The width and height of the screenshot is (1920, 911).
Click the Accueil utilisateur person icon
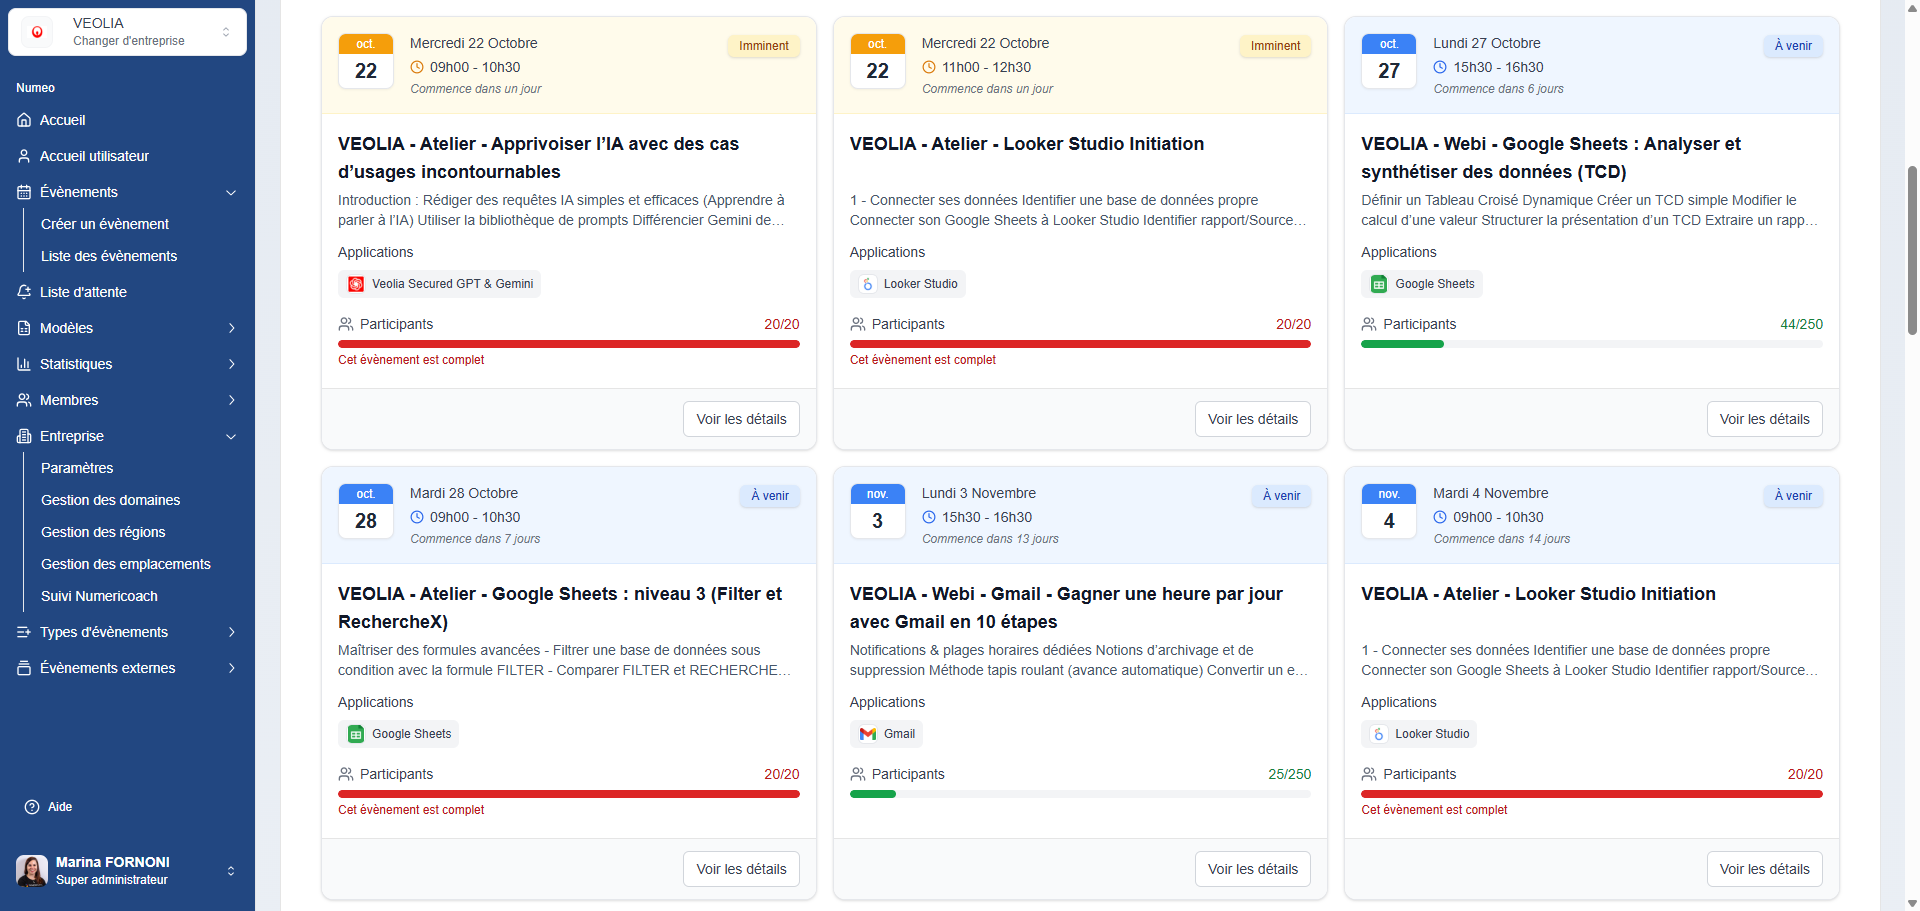[24, 156]
